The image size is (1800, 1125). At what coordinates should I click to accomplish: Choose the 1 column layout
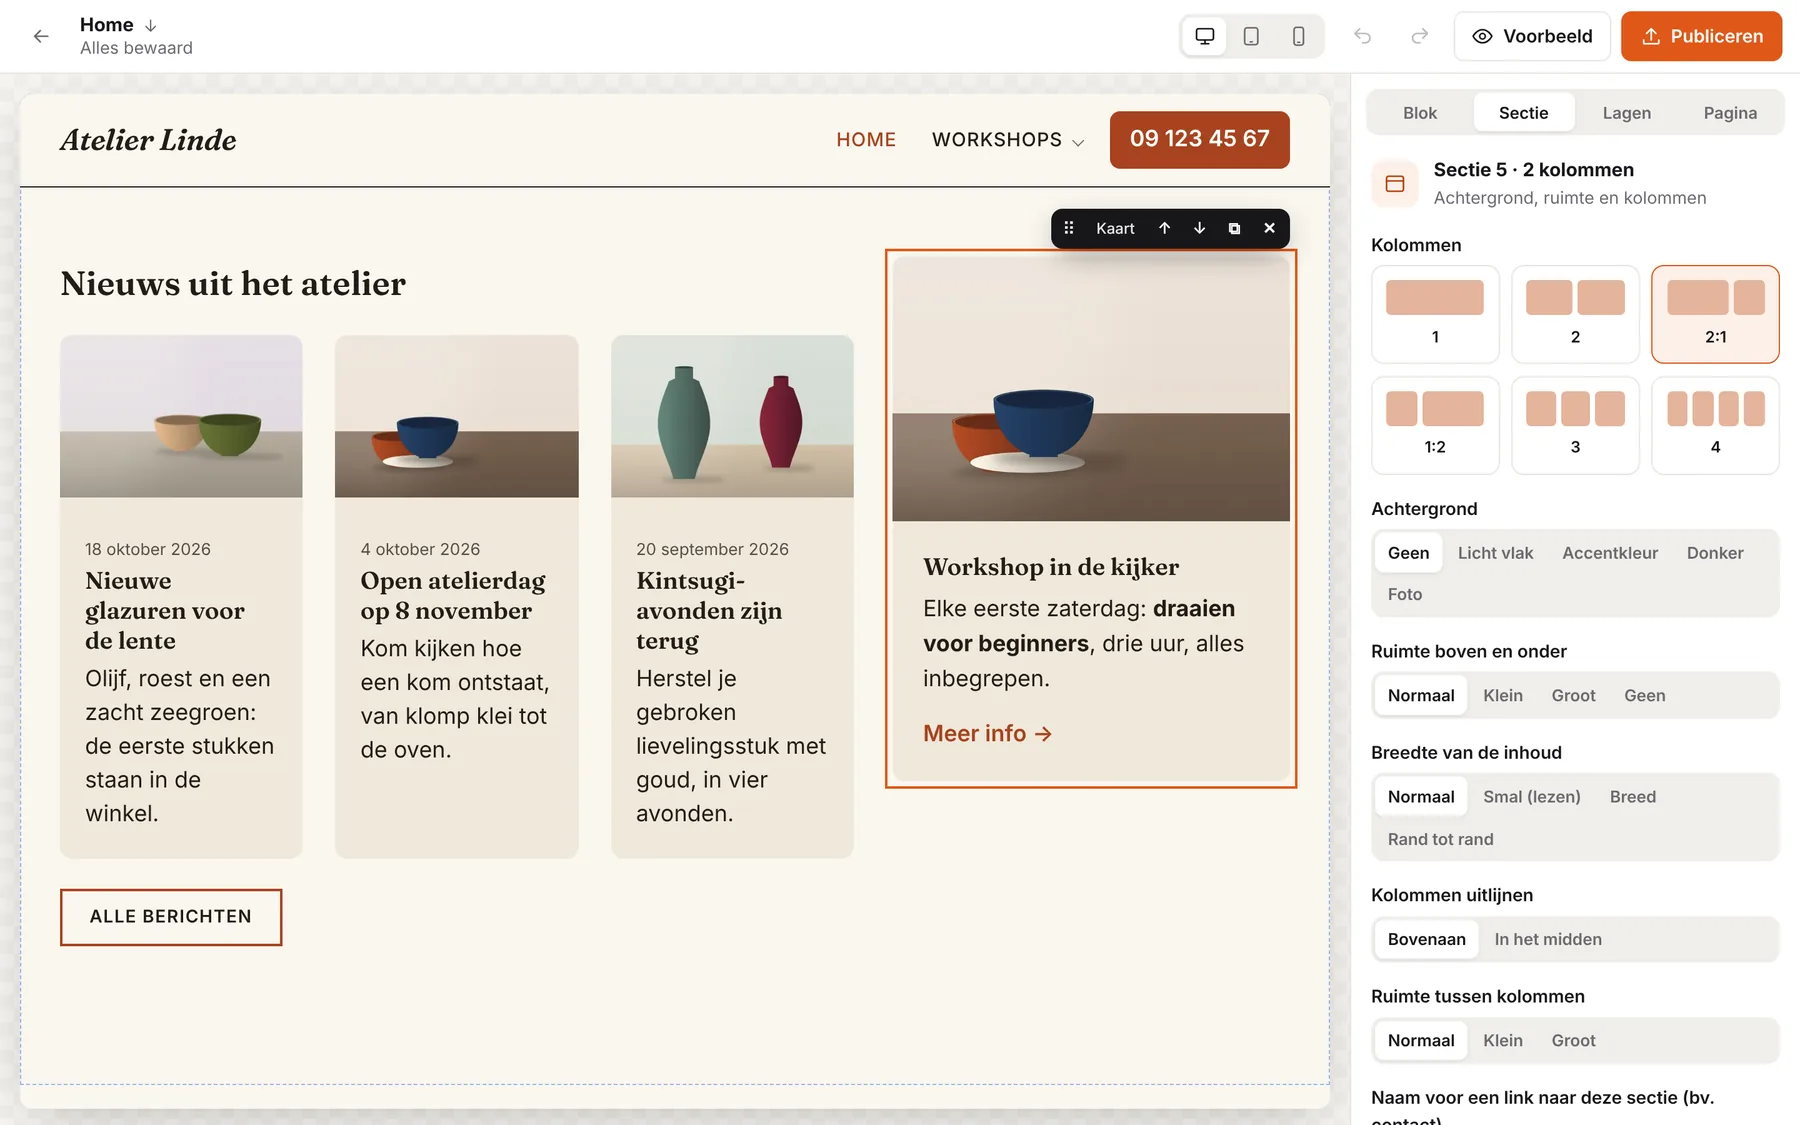(x=1435, y=314)
